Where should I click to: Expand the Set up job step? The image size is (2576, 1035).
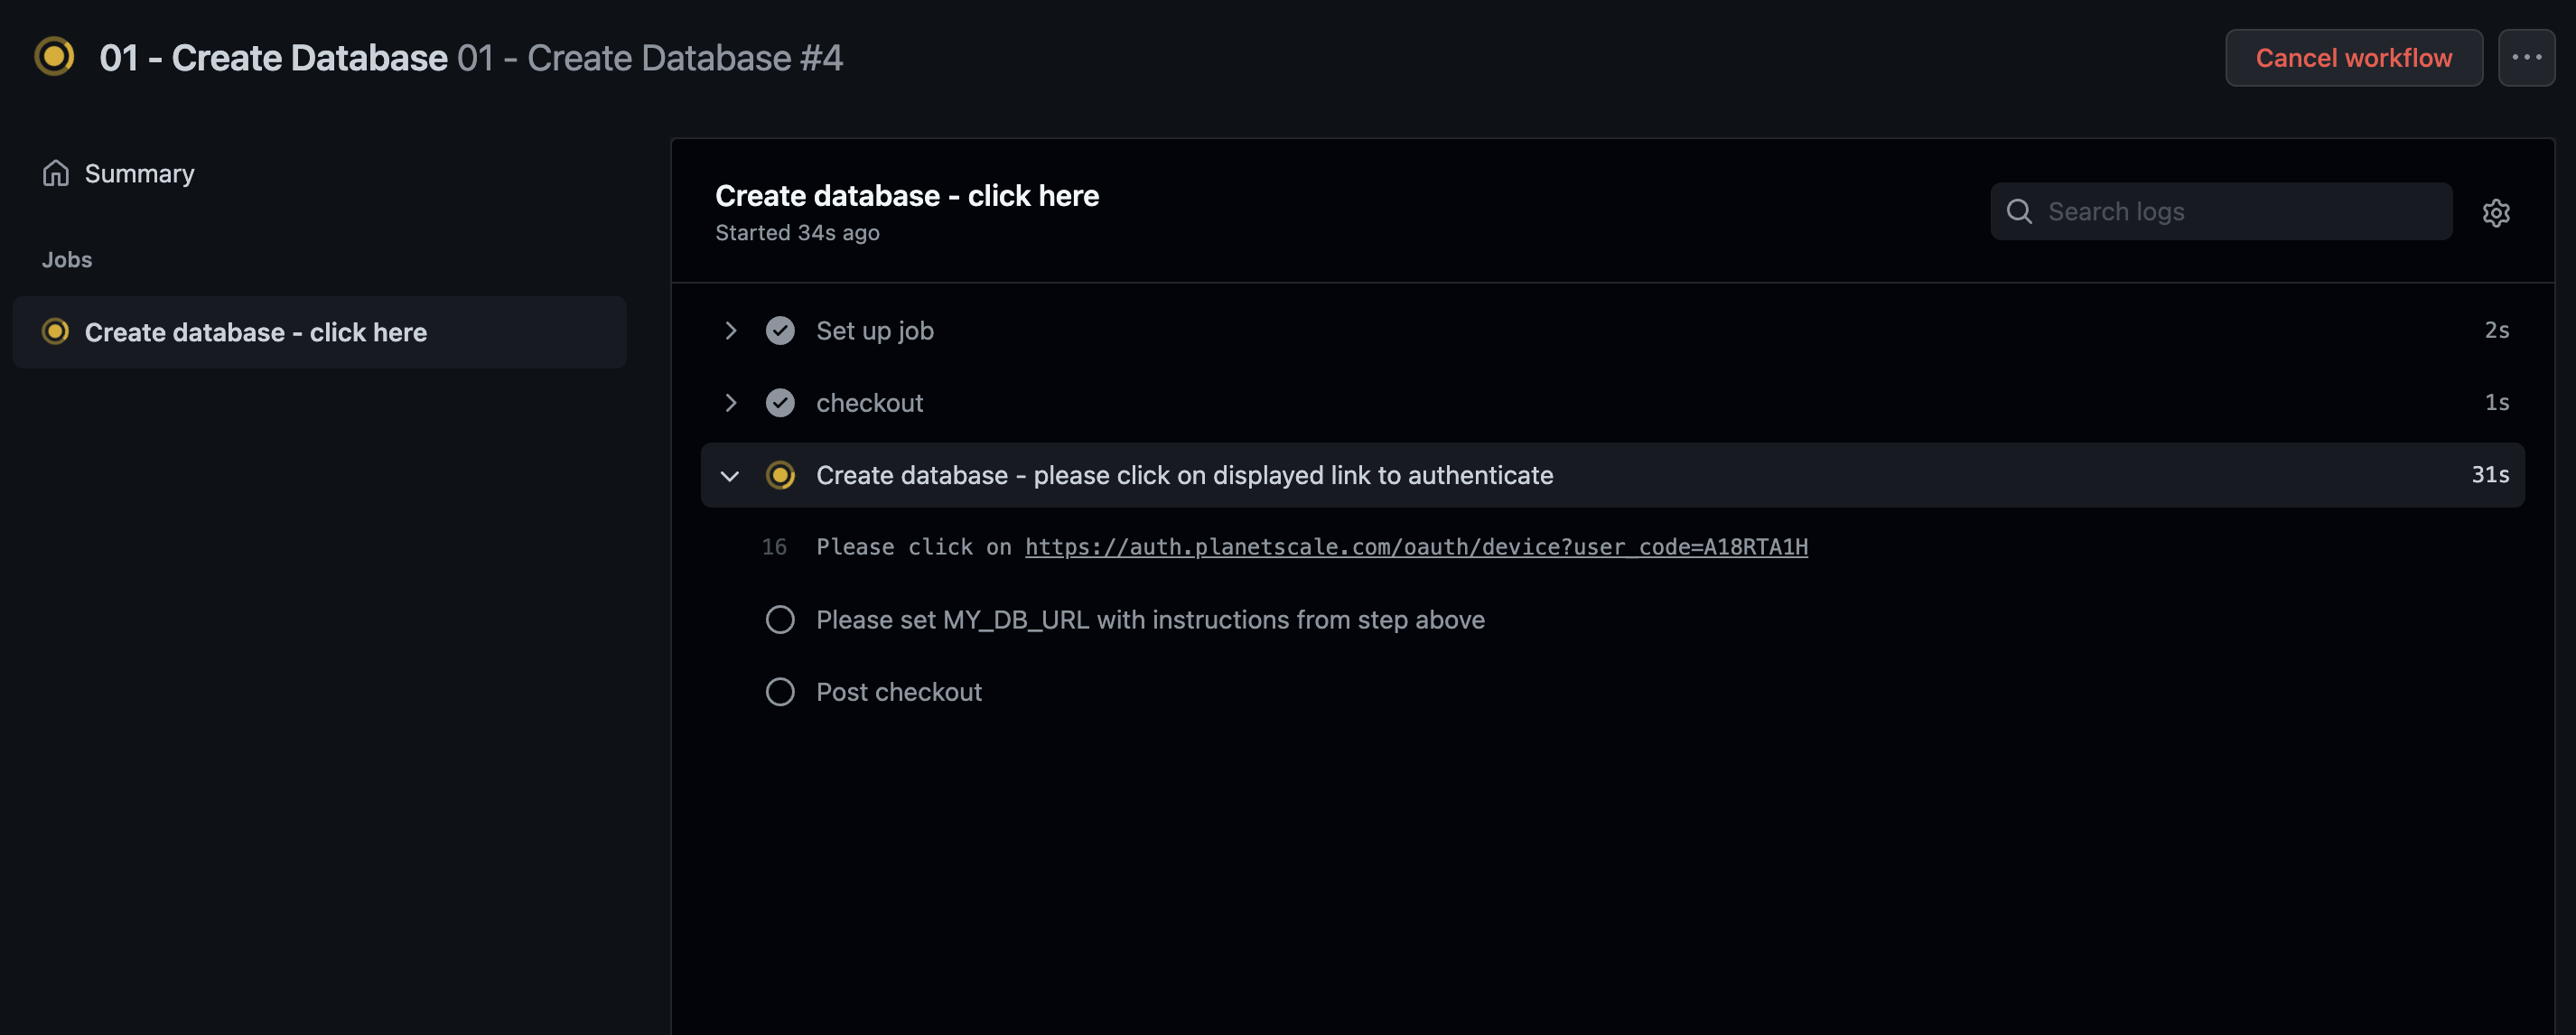tap(730, 330)
